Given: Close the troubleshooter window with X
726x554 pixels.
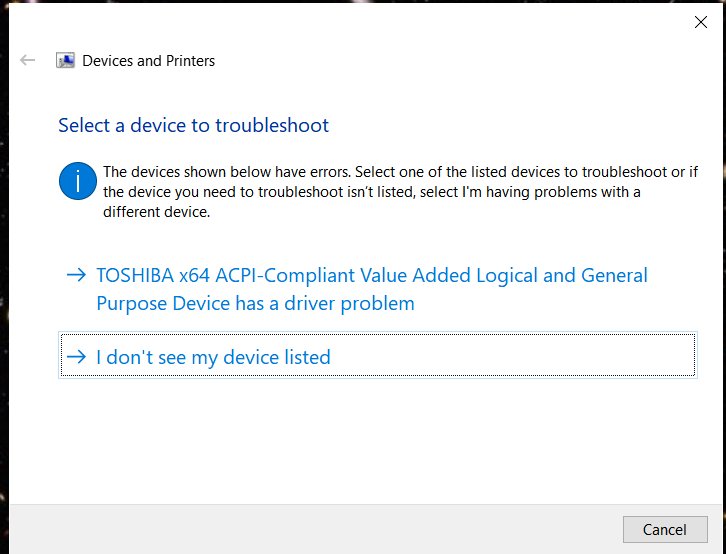Looking at the screenshot, I should (x=701, y=22).
